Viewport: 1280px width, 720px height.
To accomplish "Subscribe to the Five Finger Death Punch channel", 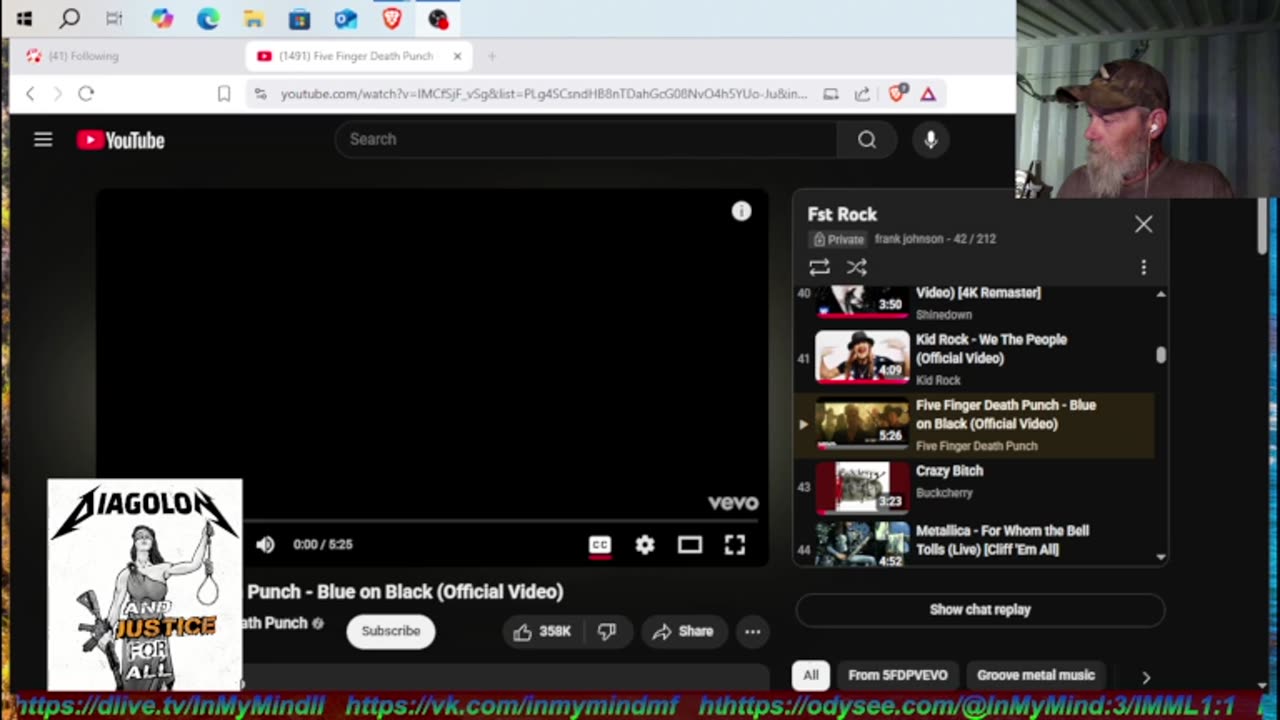I will (391, 631).
